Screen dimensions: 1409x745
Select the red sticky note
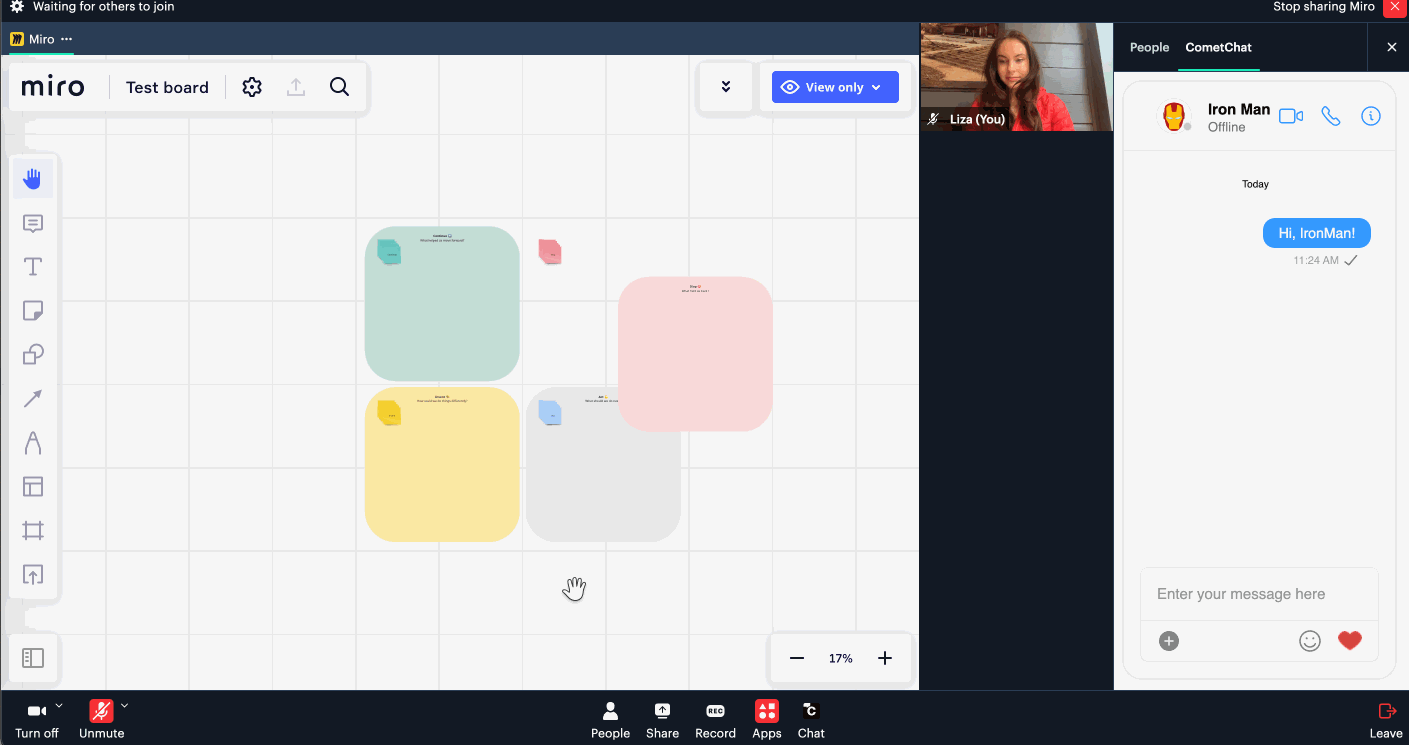[550, 251]
